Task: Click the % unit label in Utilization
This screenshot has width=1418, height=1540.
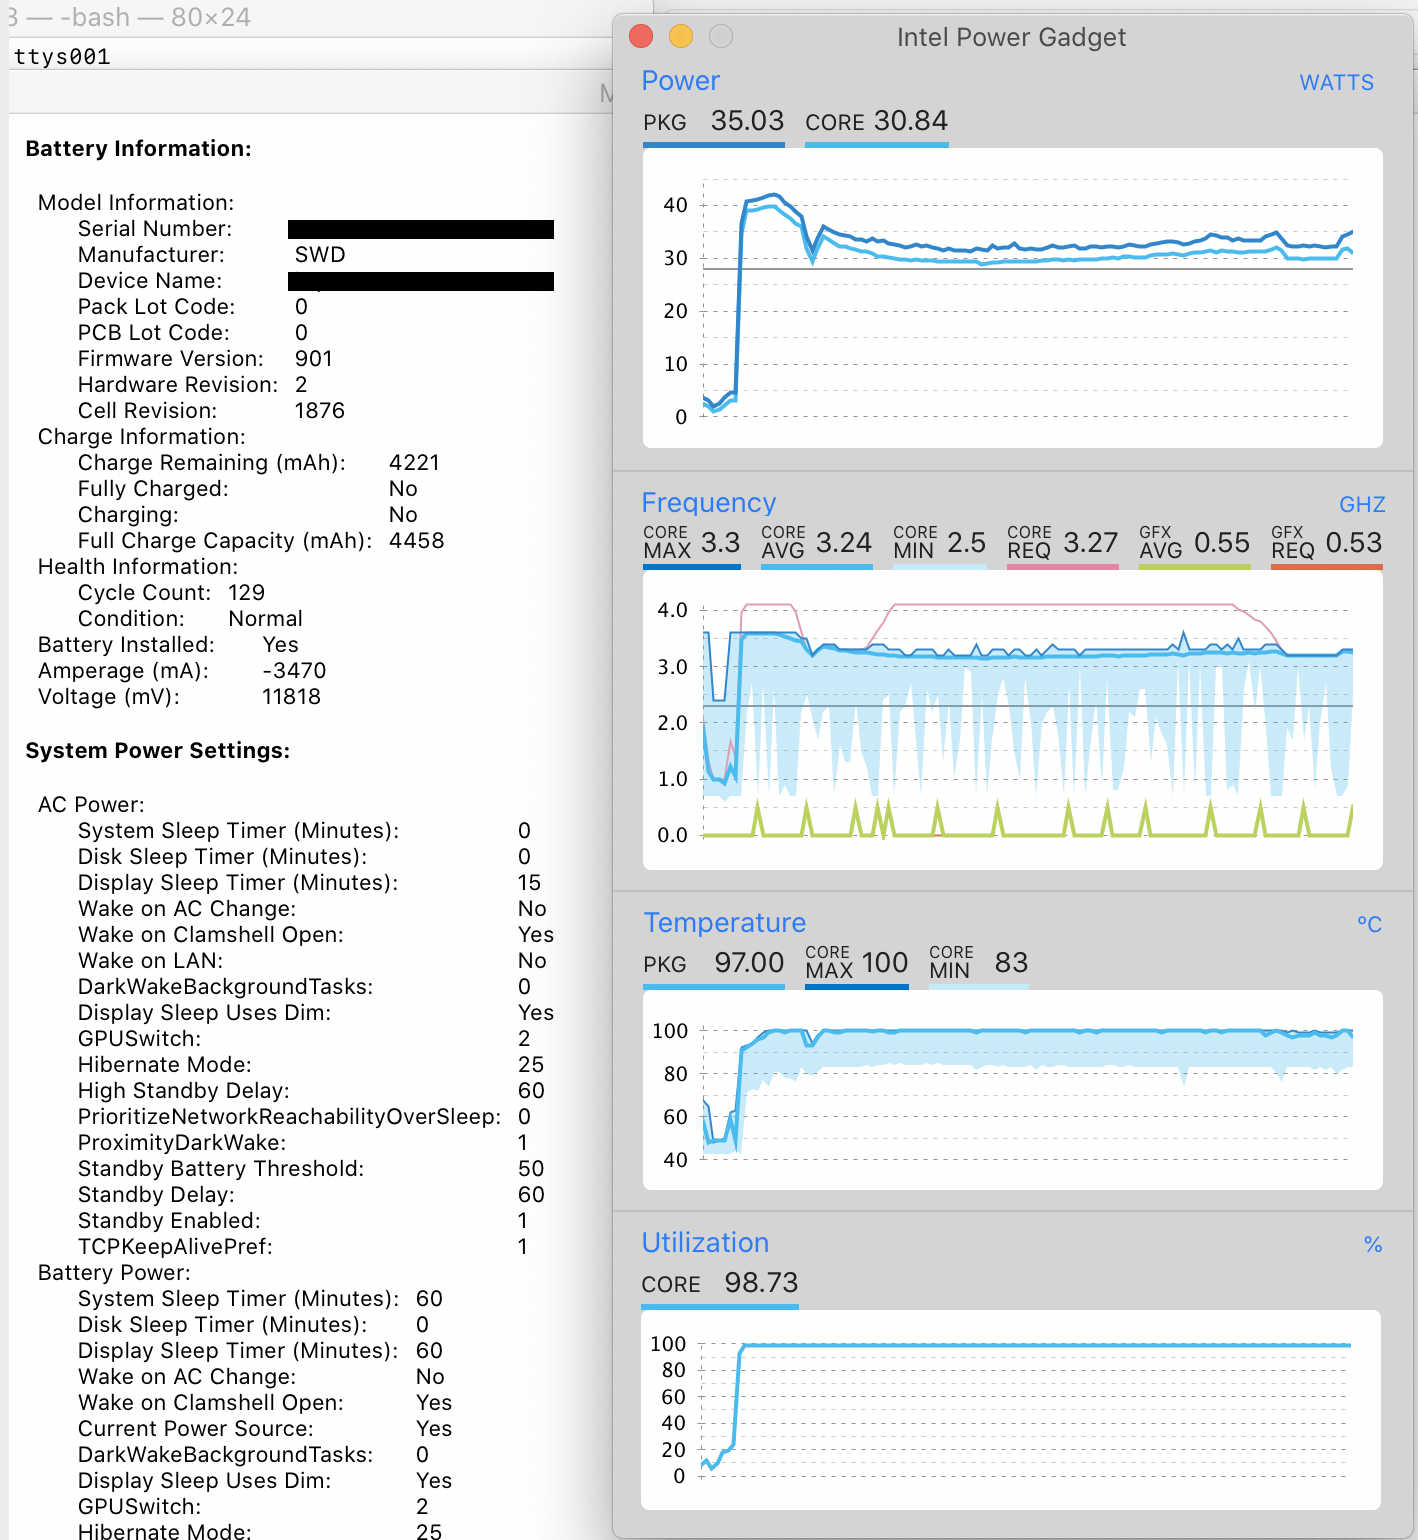Action: (x=1373, y=1245)
